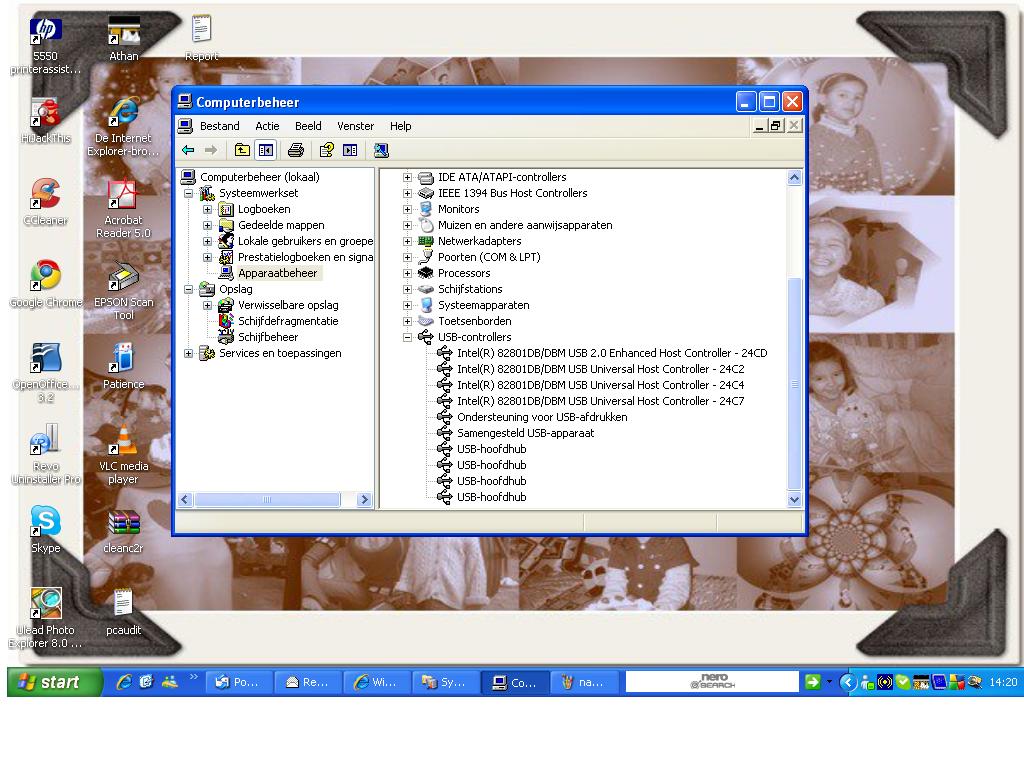Open the Actie menu
Viewport: 1024px width, 768px height.
(x=267, y=126)
